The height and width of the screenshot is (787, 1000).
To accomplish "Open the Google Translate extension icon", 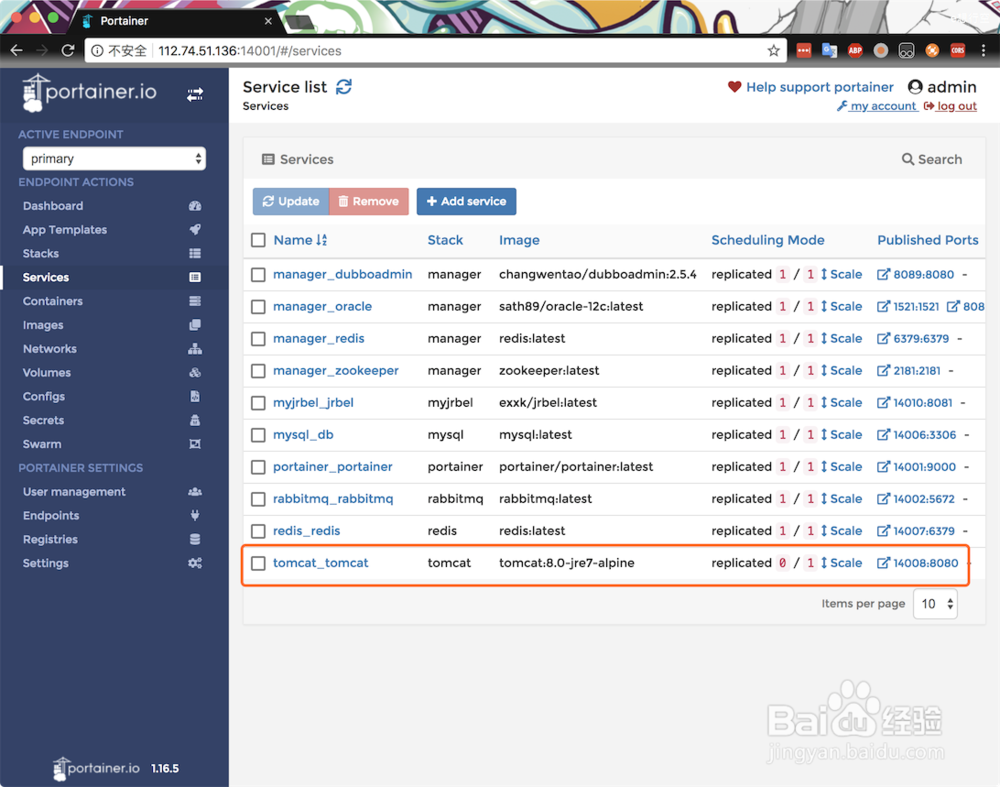I will pos(829,50).
